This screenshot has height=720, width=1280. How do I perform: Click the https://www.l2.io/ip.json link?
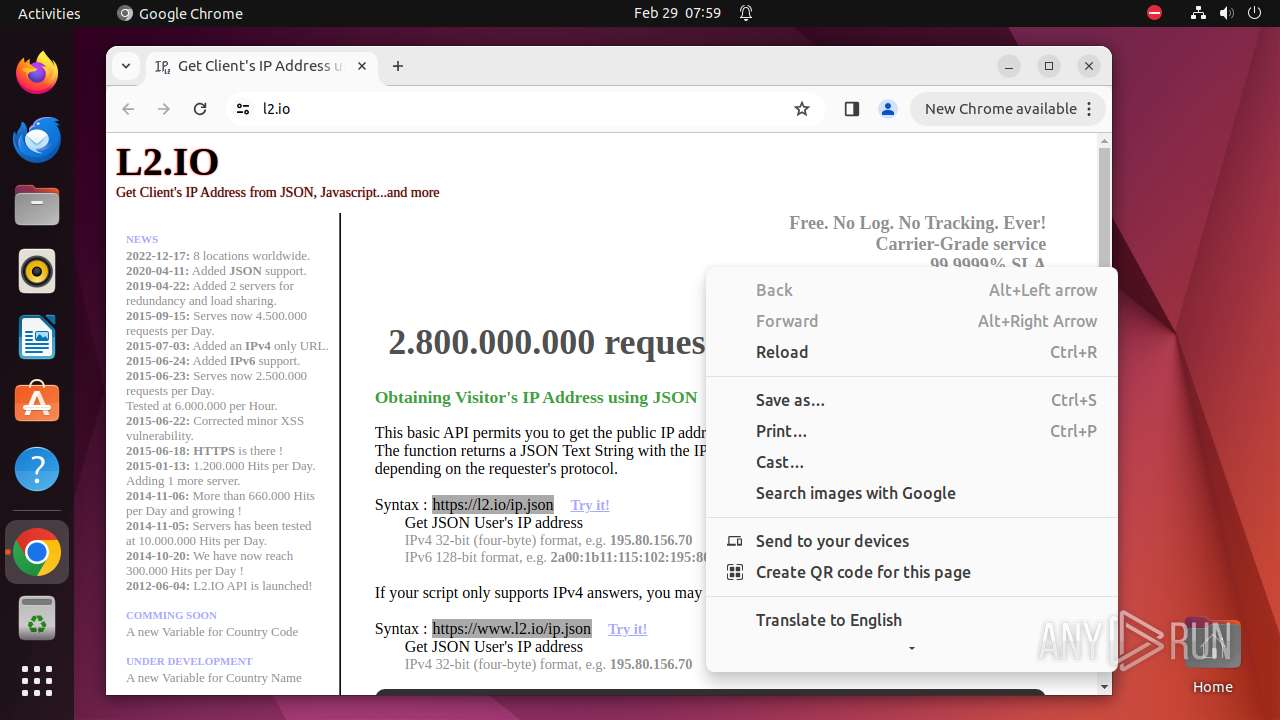pos(512,629)
